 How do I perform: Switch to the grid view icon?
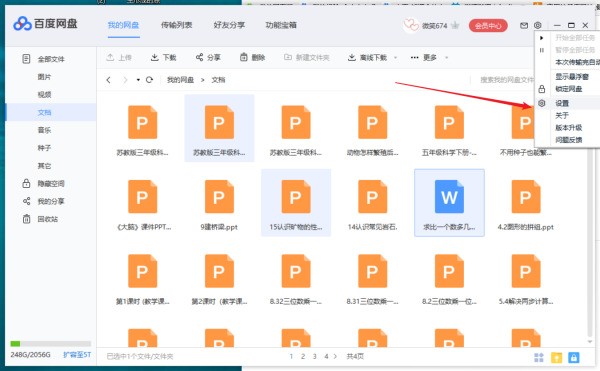click(539, 358)
